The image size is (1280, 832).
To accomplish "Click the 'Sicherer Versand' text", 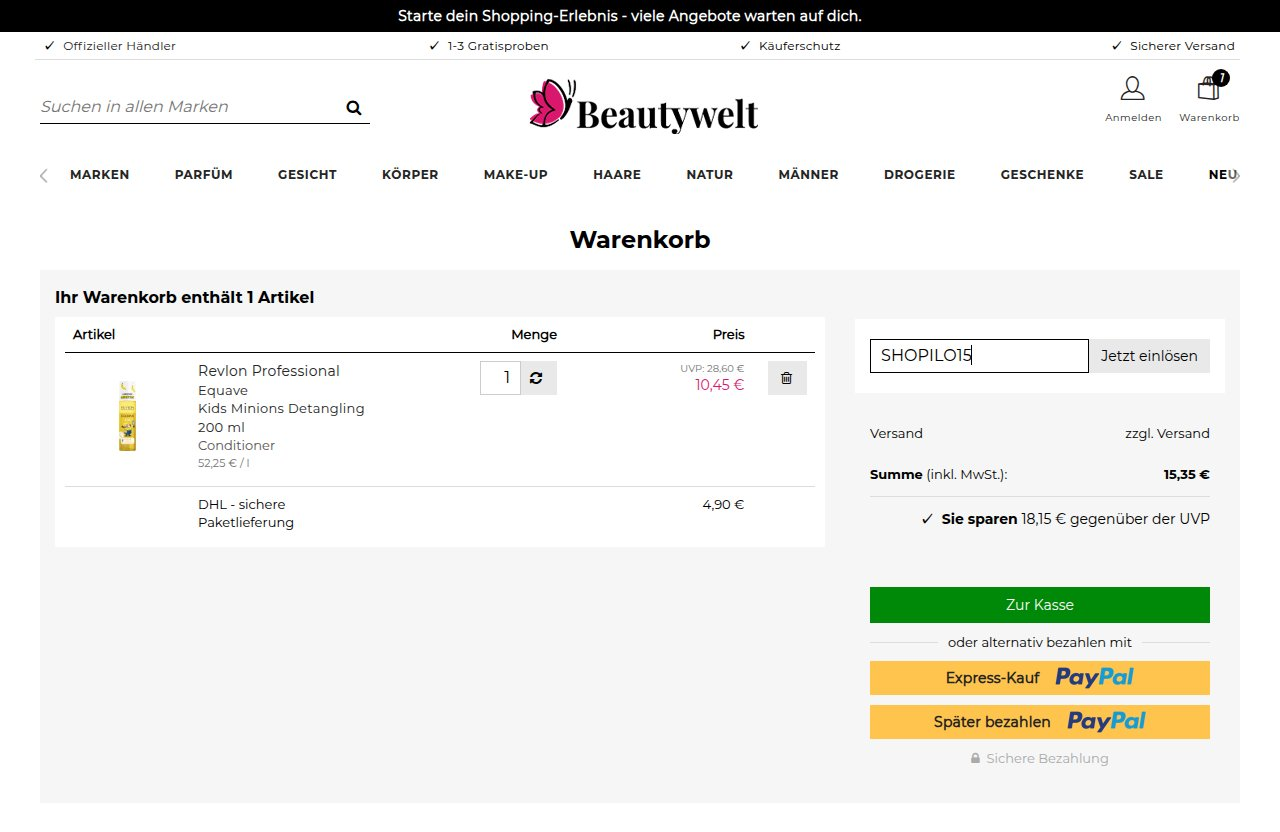I will click(x=1182, y=46).
